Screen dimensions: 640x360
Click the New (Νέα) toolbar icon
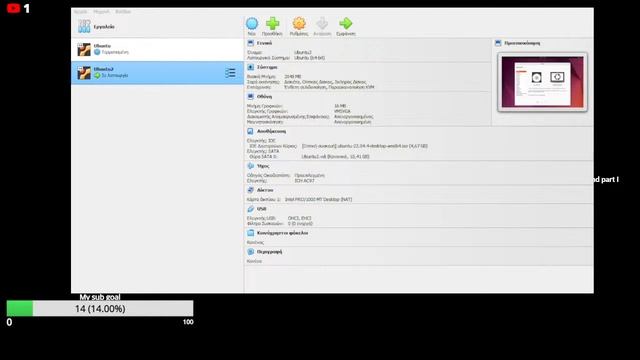[252, 24]
